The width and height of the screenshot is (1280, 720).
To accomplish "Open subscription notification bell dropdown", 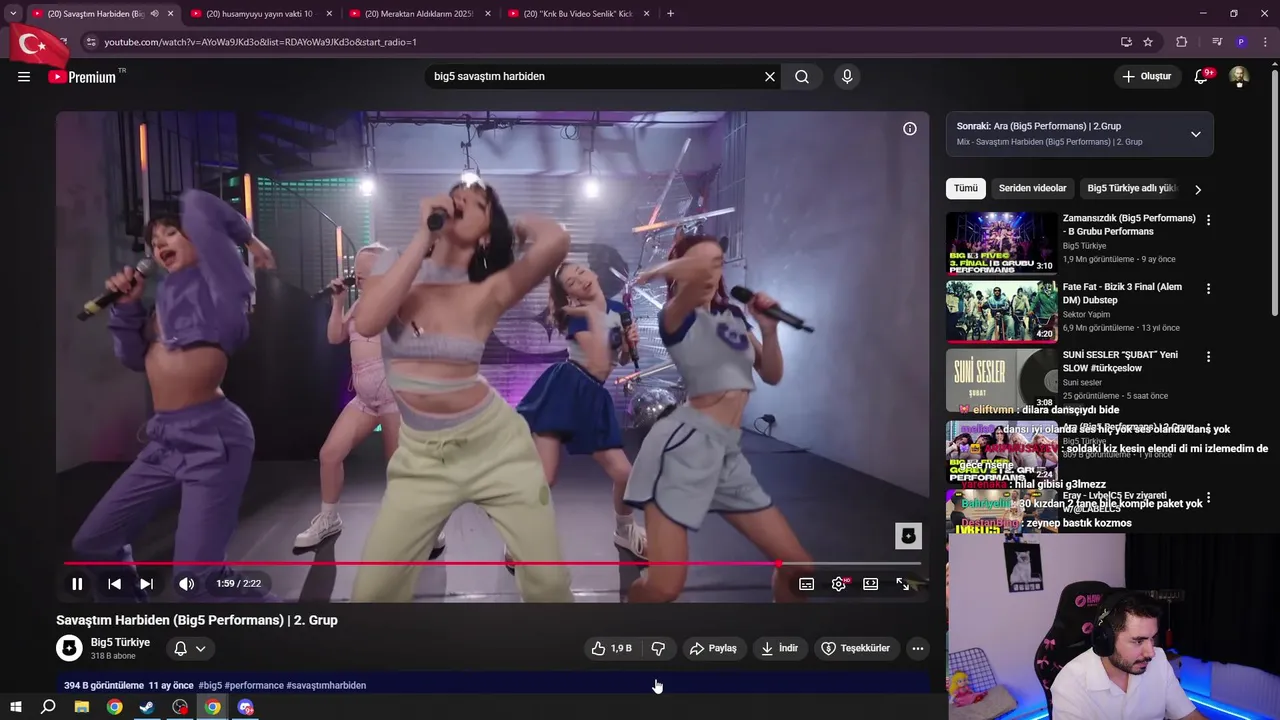I will click(x=190, y=649).
